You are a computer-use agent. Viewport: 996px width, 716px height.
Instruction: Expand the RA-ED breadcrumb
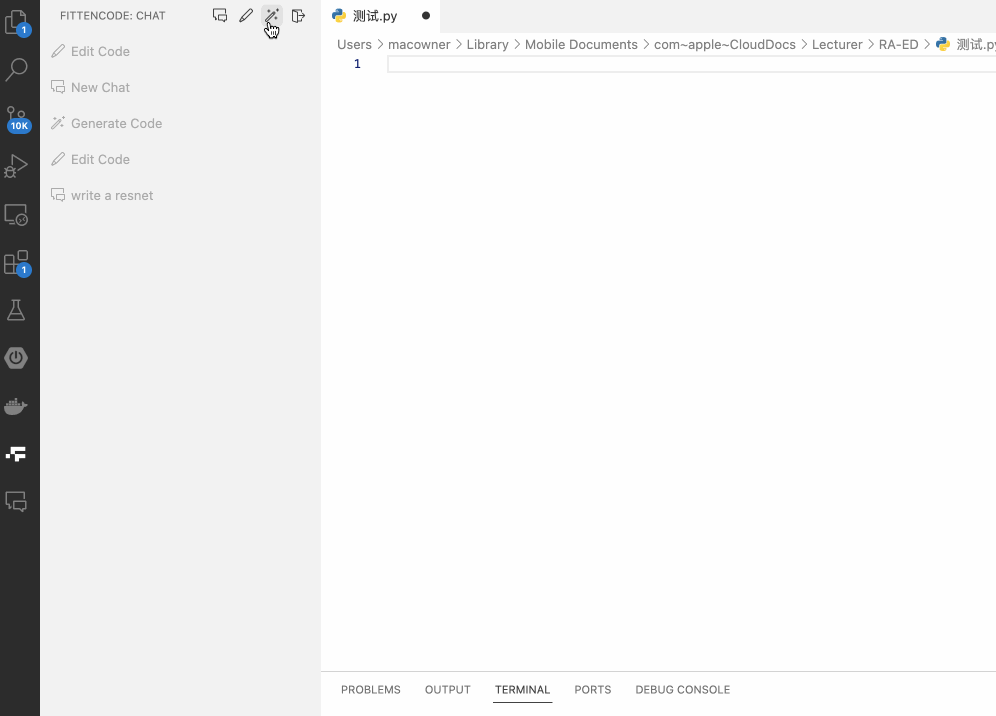(898, 44)
